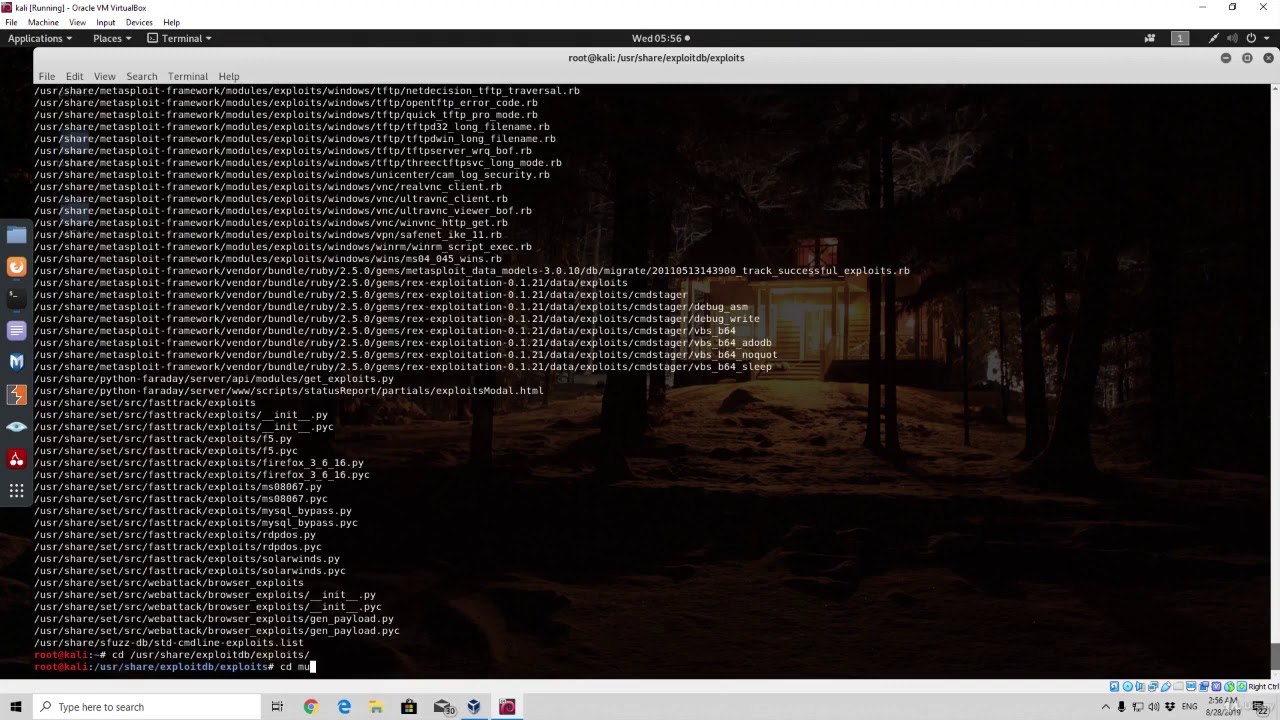The image size is (1280, 720).
Task: Show hidden Windows tray icons
Action: point(1106,707)
